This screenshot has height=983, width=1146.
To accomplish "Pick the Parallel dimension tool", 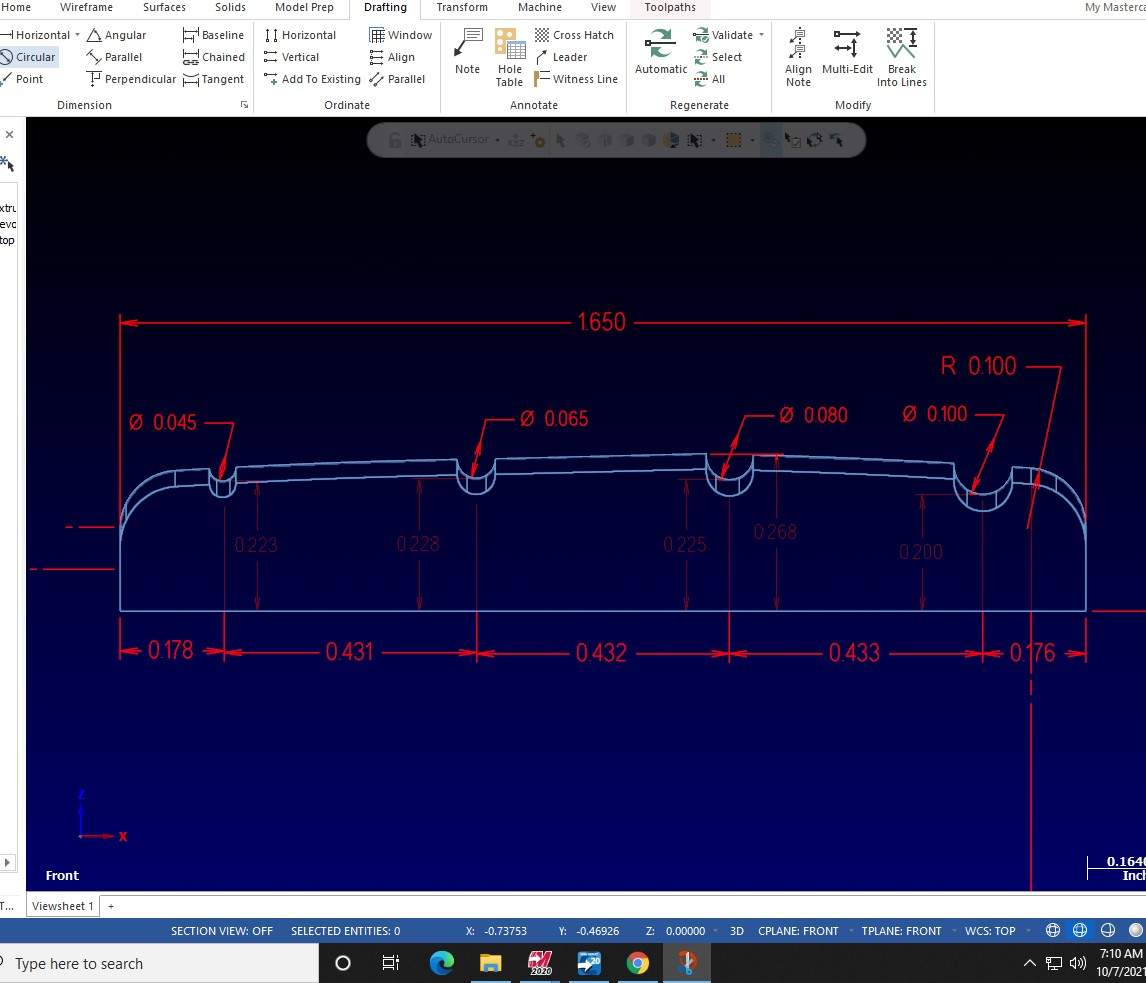I will pos(114,57).
